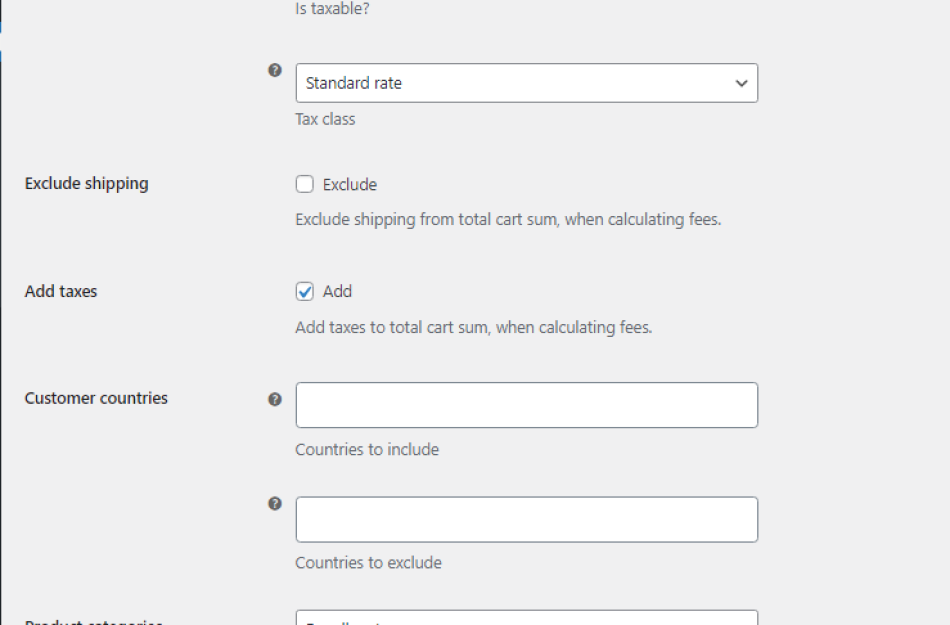
Task: Focus the Countries to exclude input field
Action: (x=526, y=518)
